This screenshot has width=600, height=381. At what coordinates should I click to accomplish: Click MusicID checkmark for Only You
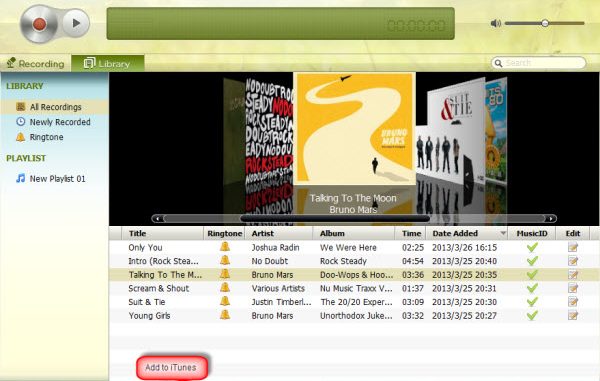532,247
